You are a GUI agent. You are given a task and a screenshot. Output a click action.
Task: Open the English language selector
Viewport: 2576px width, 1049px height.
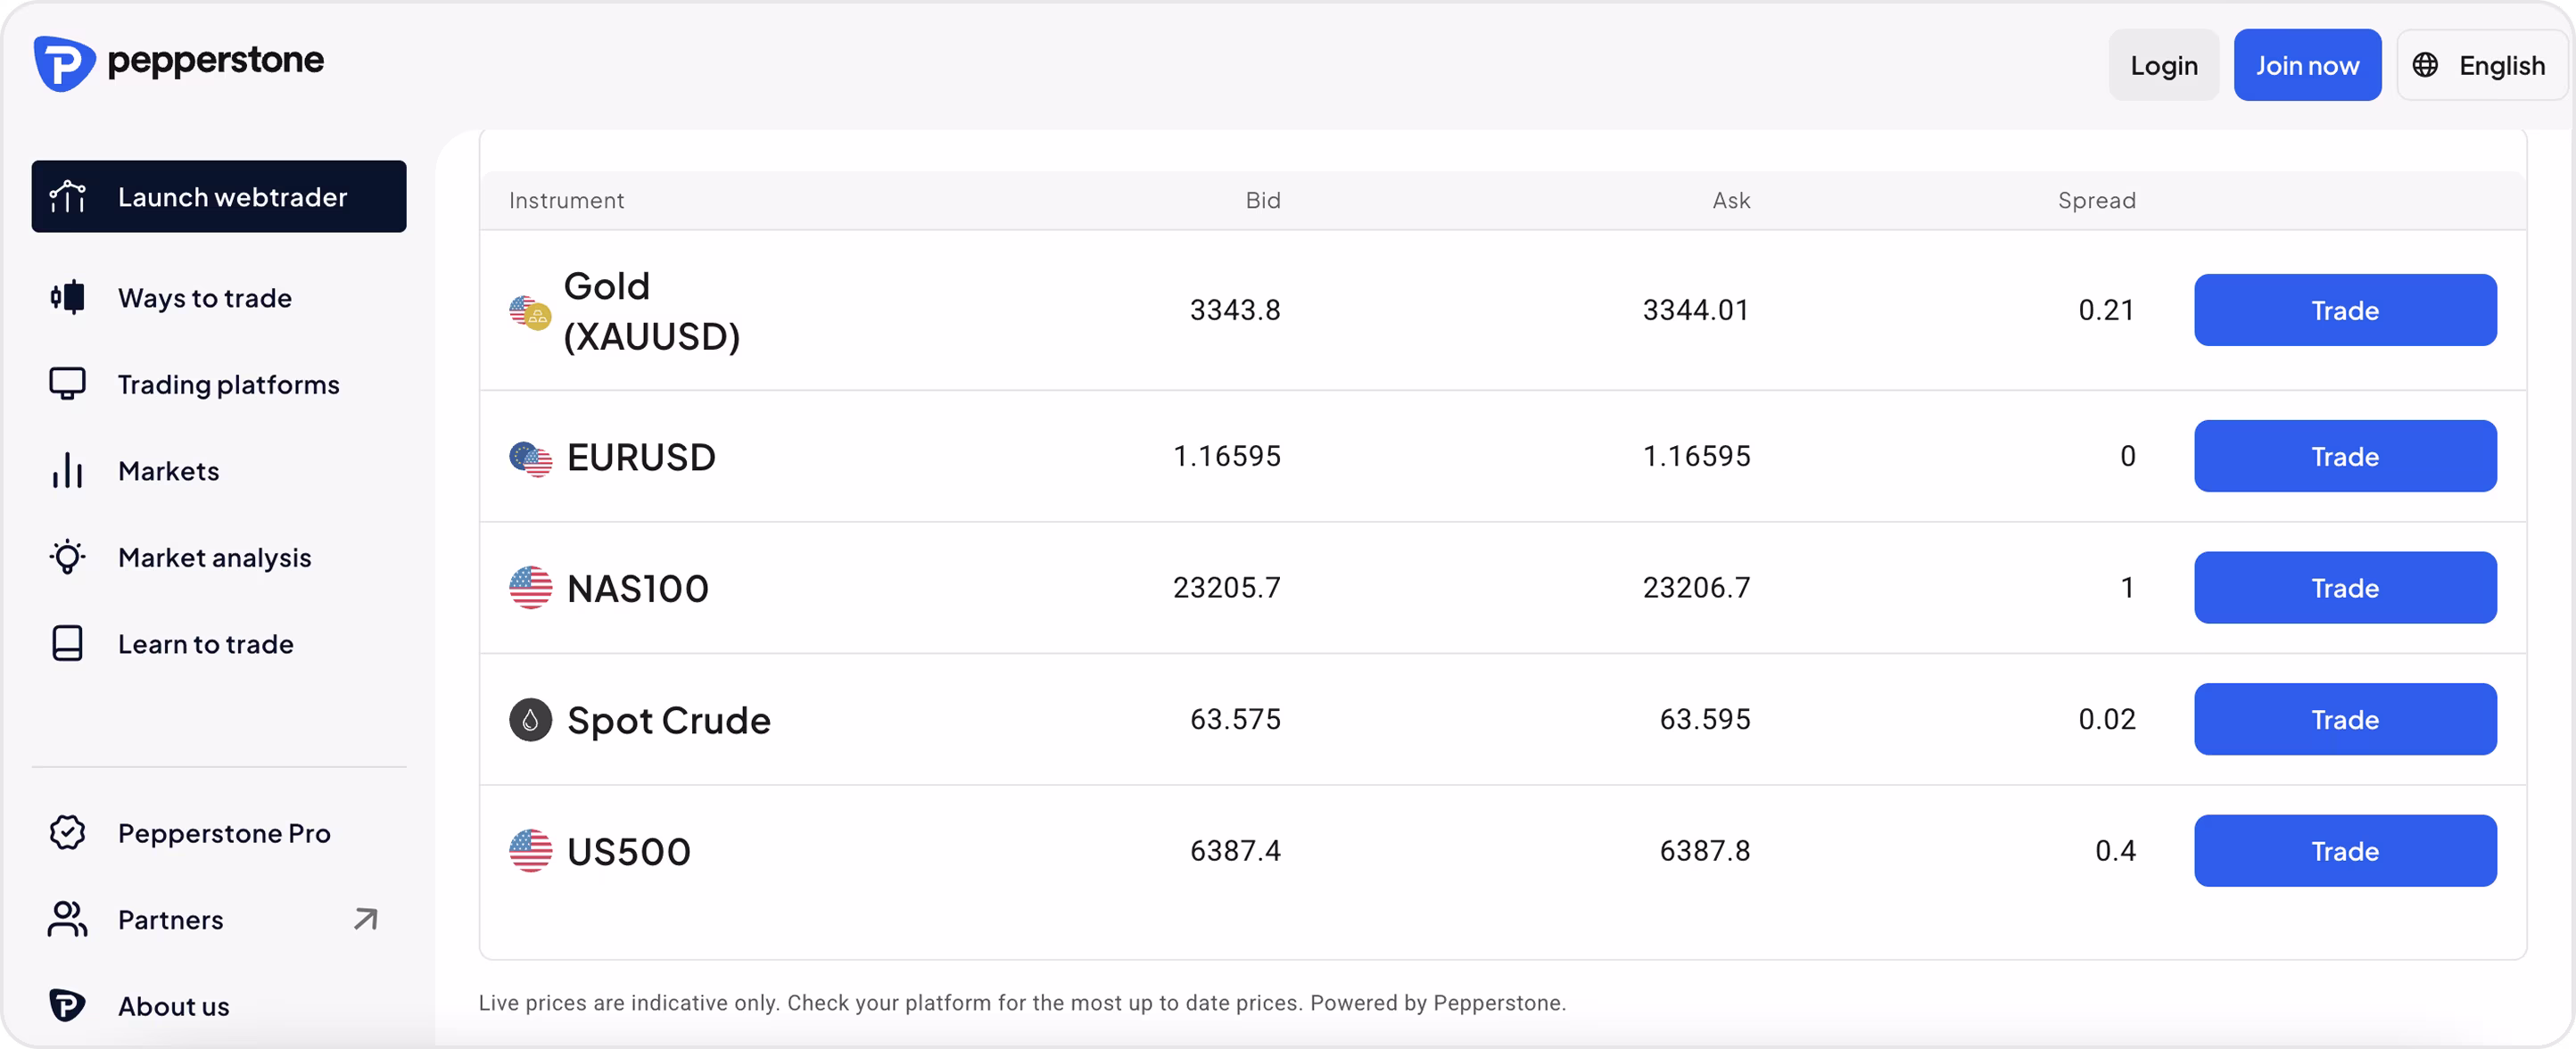click(x=2482, y=65)
